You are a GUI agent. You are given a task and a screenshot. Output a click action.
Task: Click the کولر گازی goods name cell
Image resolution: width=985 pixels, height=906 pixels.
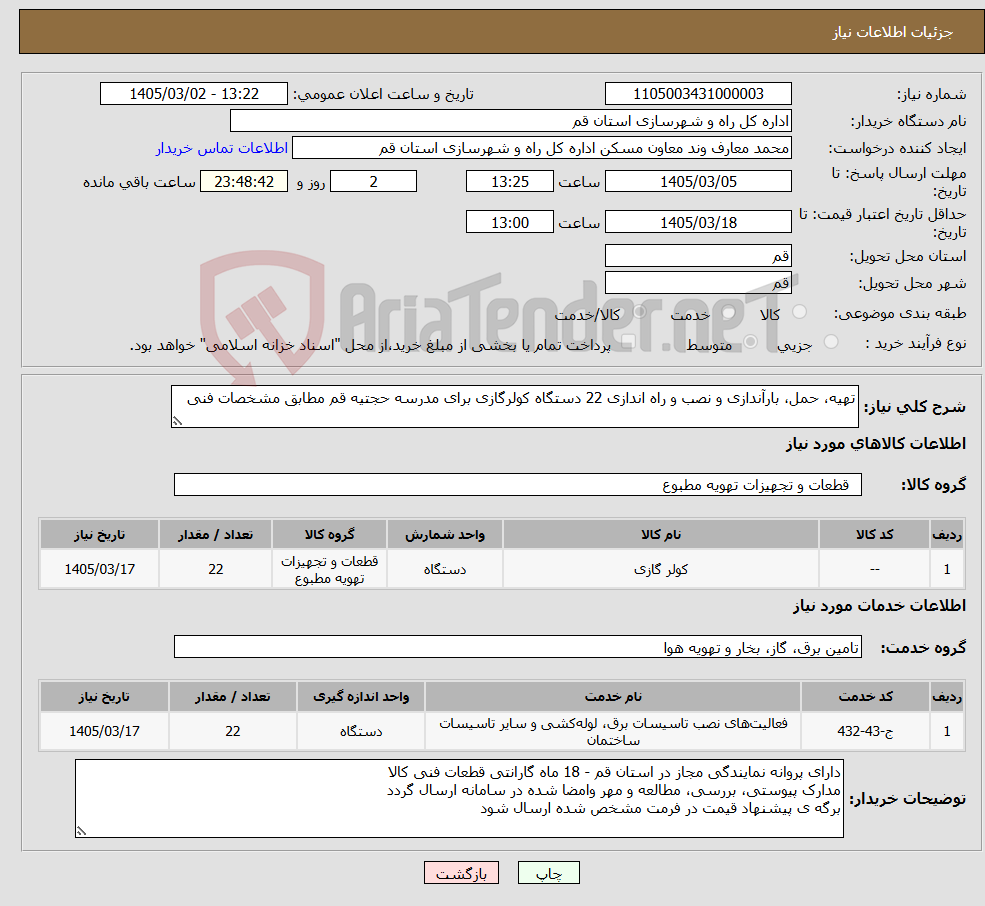661,569
